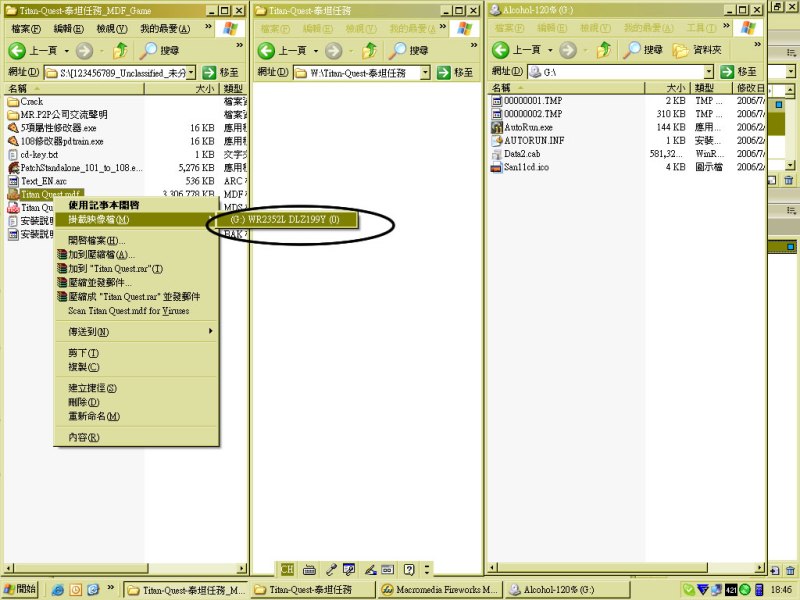The height and width of the screenshot is (600, 800).
Task: Open the language bar help icon
Action: [409, 569]
